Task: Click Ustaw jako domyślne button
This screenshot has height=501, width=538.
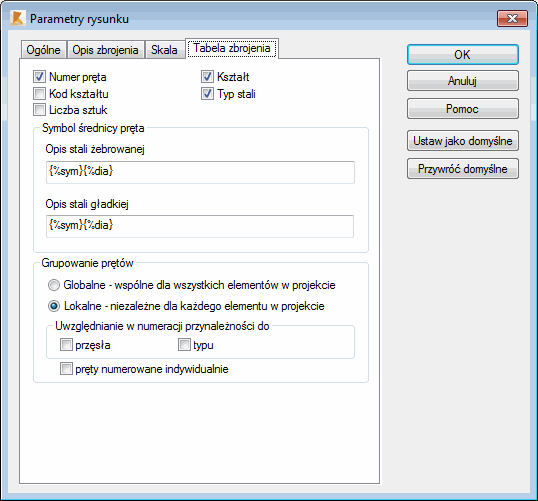Action: pyautogui.click(x=463, y=141)
